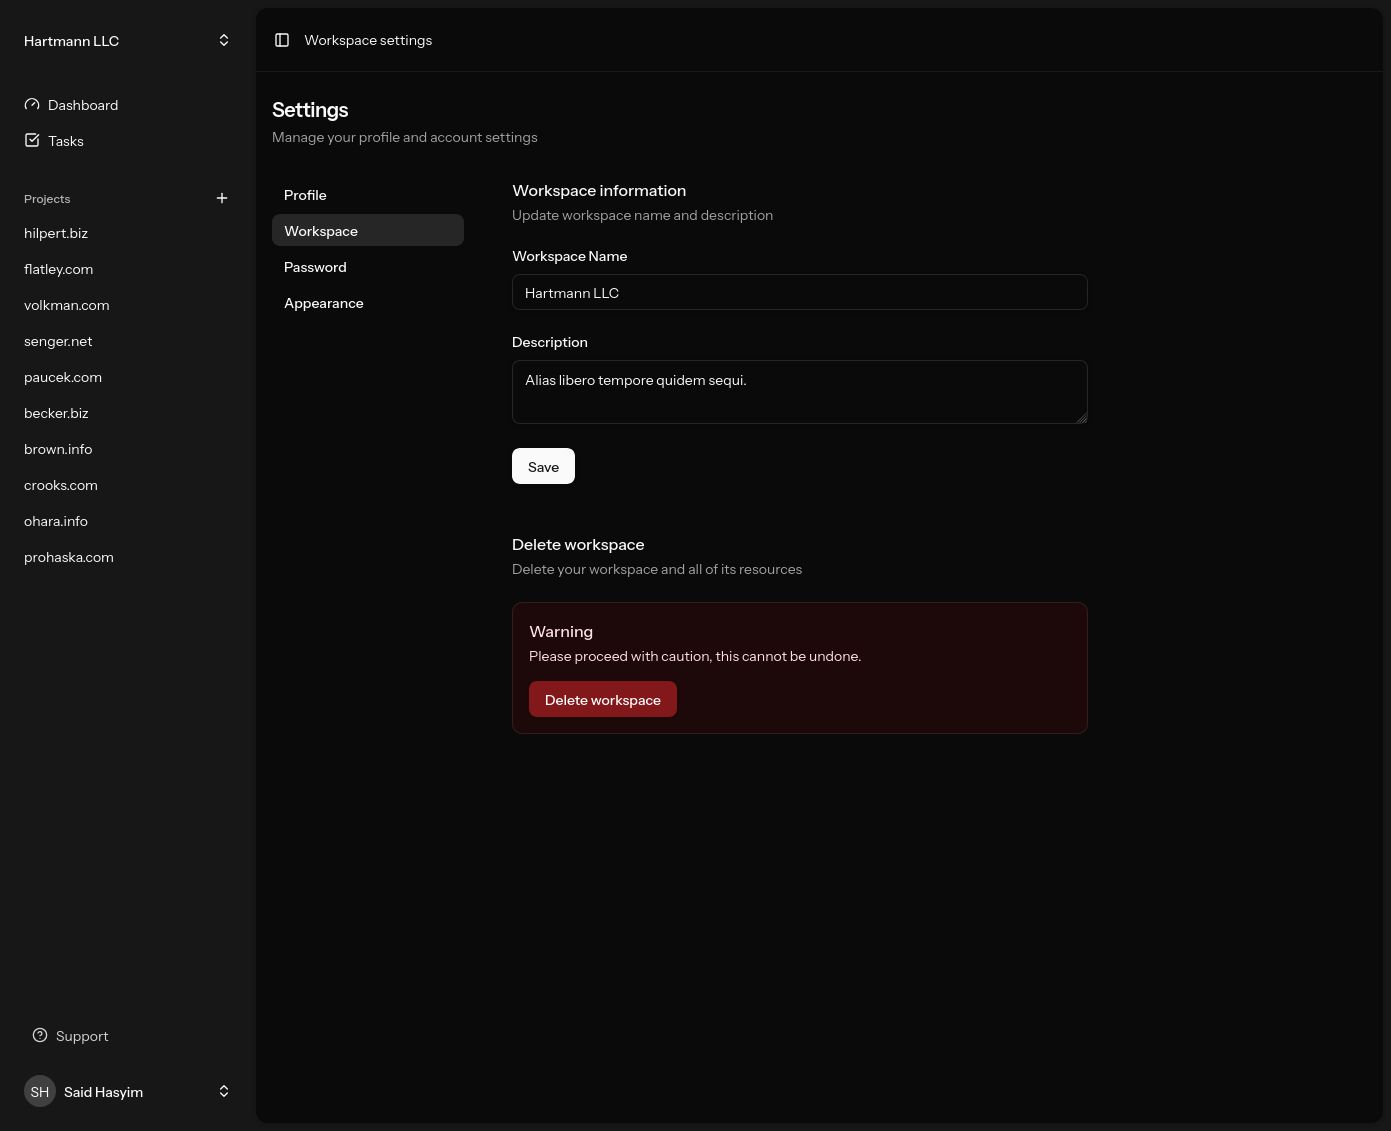Open the volkman.com project
This screenshot has height=1131, width=1391.
pyautogui.click(x=128, y=304)
